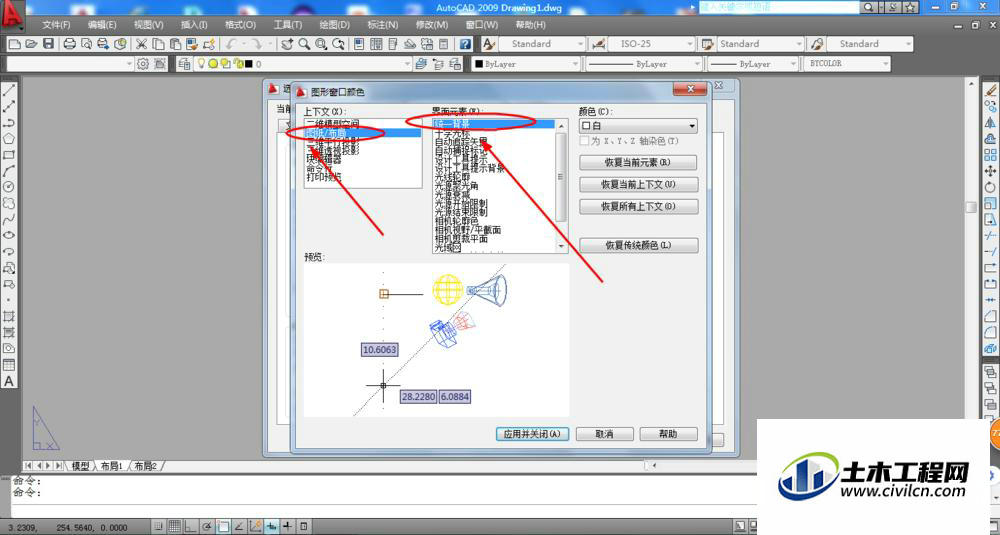Select the Line tool in draw toolbar
1000x535 pixels.
click(9, 91)
